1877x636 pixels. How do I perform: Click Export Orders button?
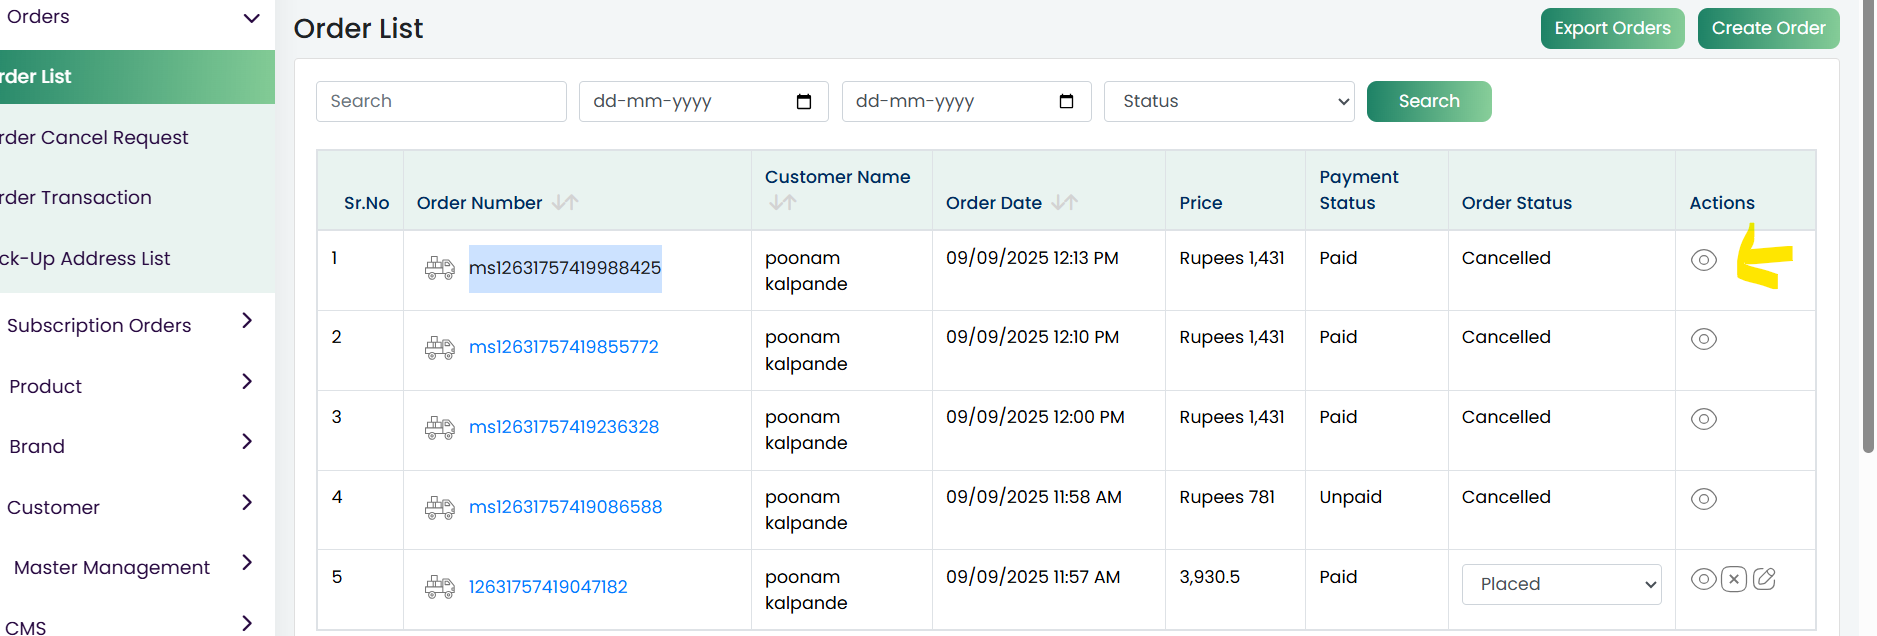pos(1612,28)
